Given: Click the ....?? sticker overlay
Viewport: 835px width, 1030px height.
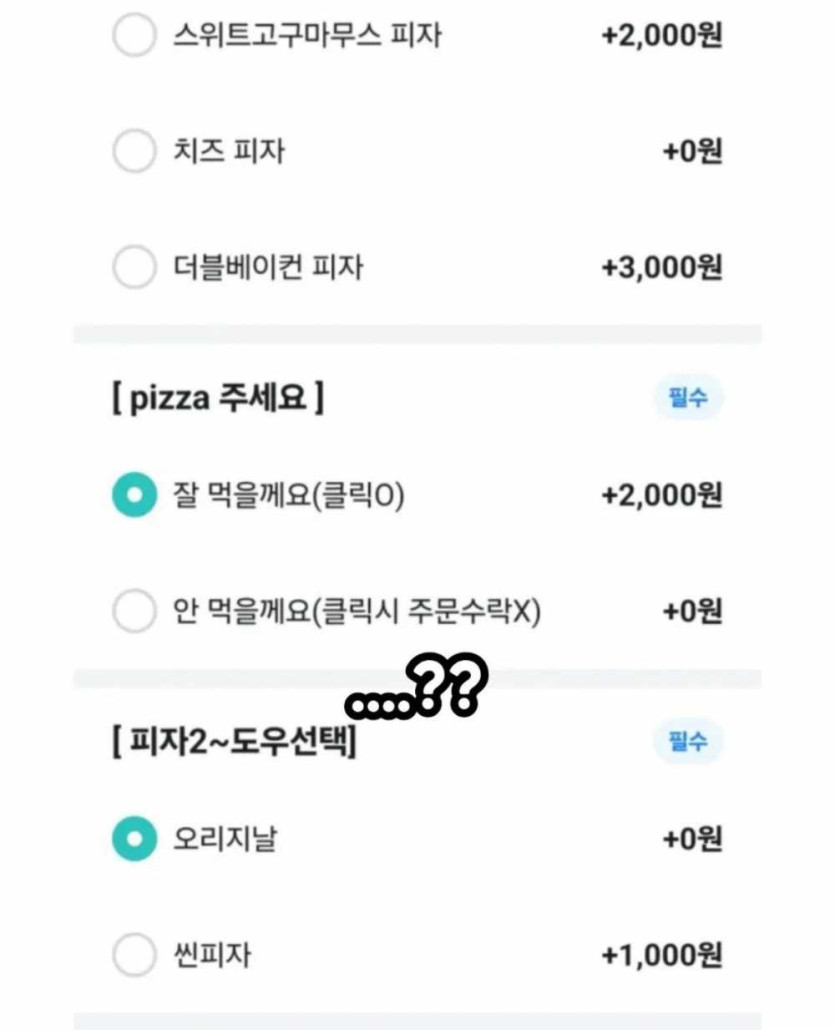Looking at the screenshot, I should (417, 687).
